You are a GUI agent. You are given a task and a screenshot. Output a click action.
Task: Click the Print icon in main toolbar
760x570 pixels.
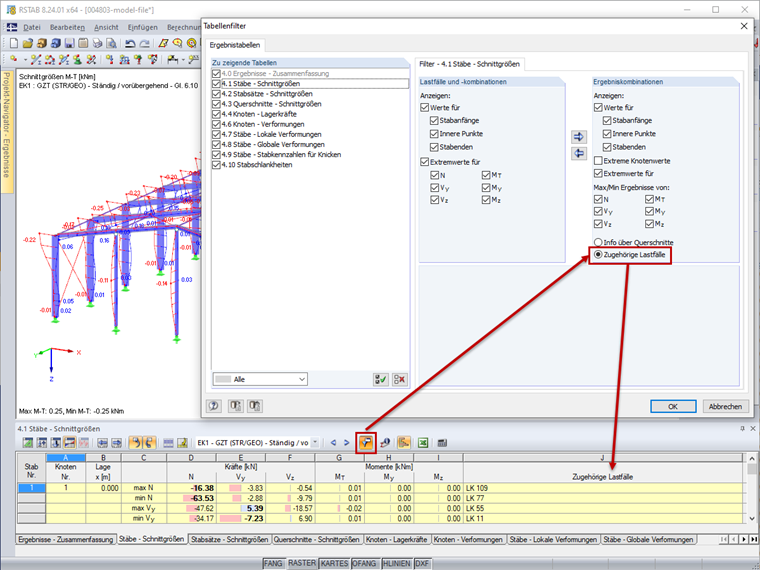point(97,43)
